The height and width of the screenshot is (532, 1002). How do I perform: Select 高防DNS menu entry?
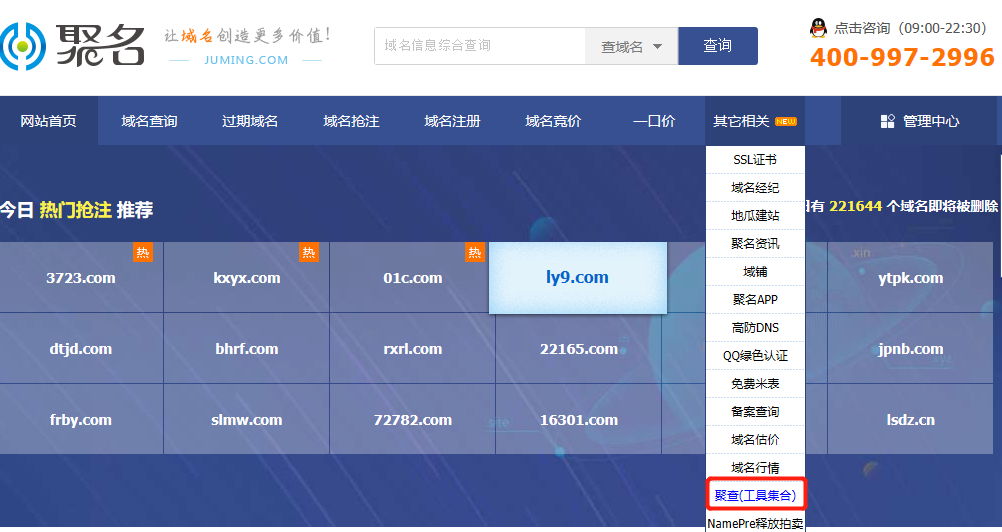(755, 328)
